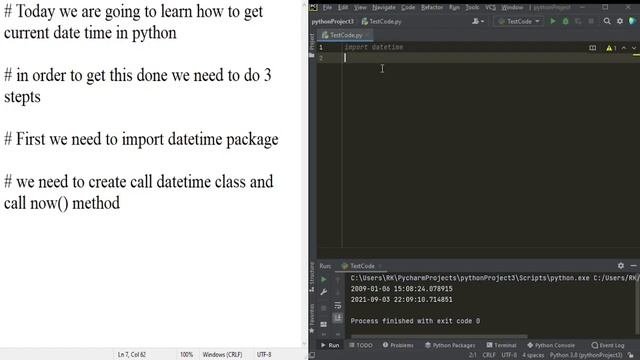This screenshot has width=640, height=360.
Task: Open the TODO tool window
Action: pyautogui.click(x=361, y=345)
